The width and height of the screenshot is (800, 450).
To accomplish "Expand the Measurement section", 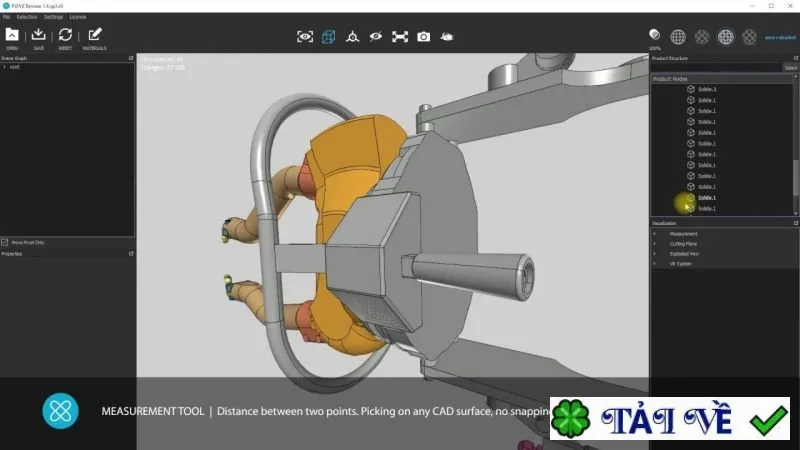I will (x=655, y=234).
